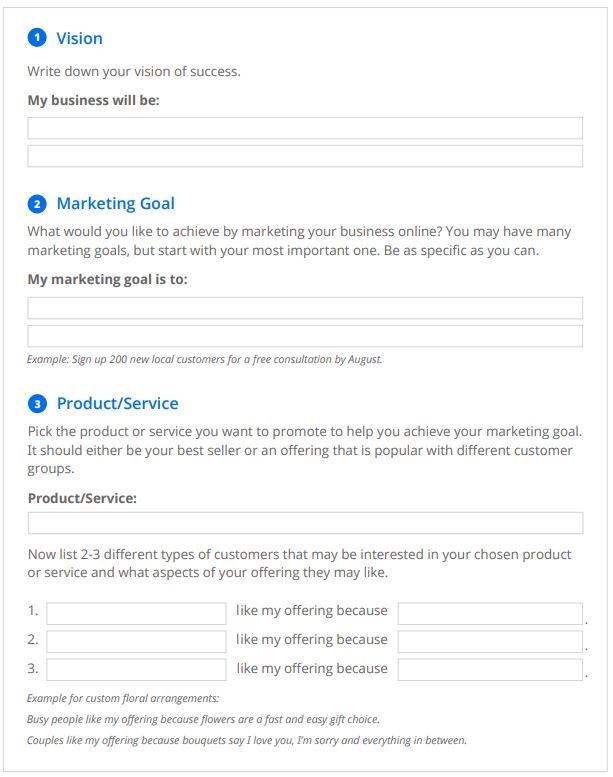Select the Vision section heading

(x=79, y=39)
